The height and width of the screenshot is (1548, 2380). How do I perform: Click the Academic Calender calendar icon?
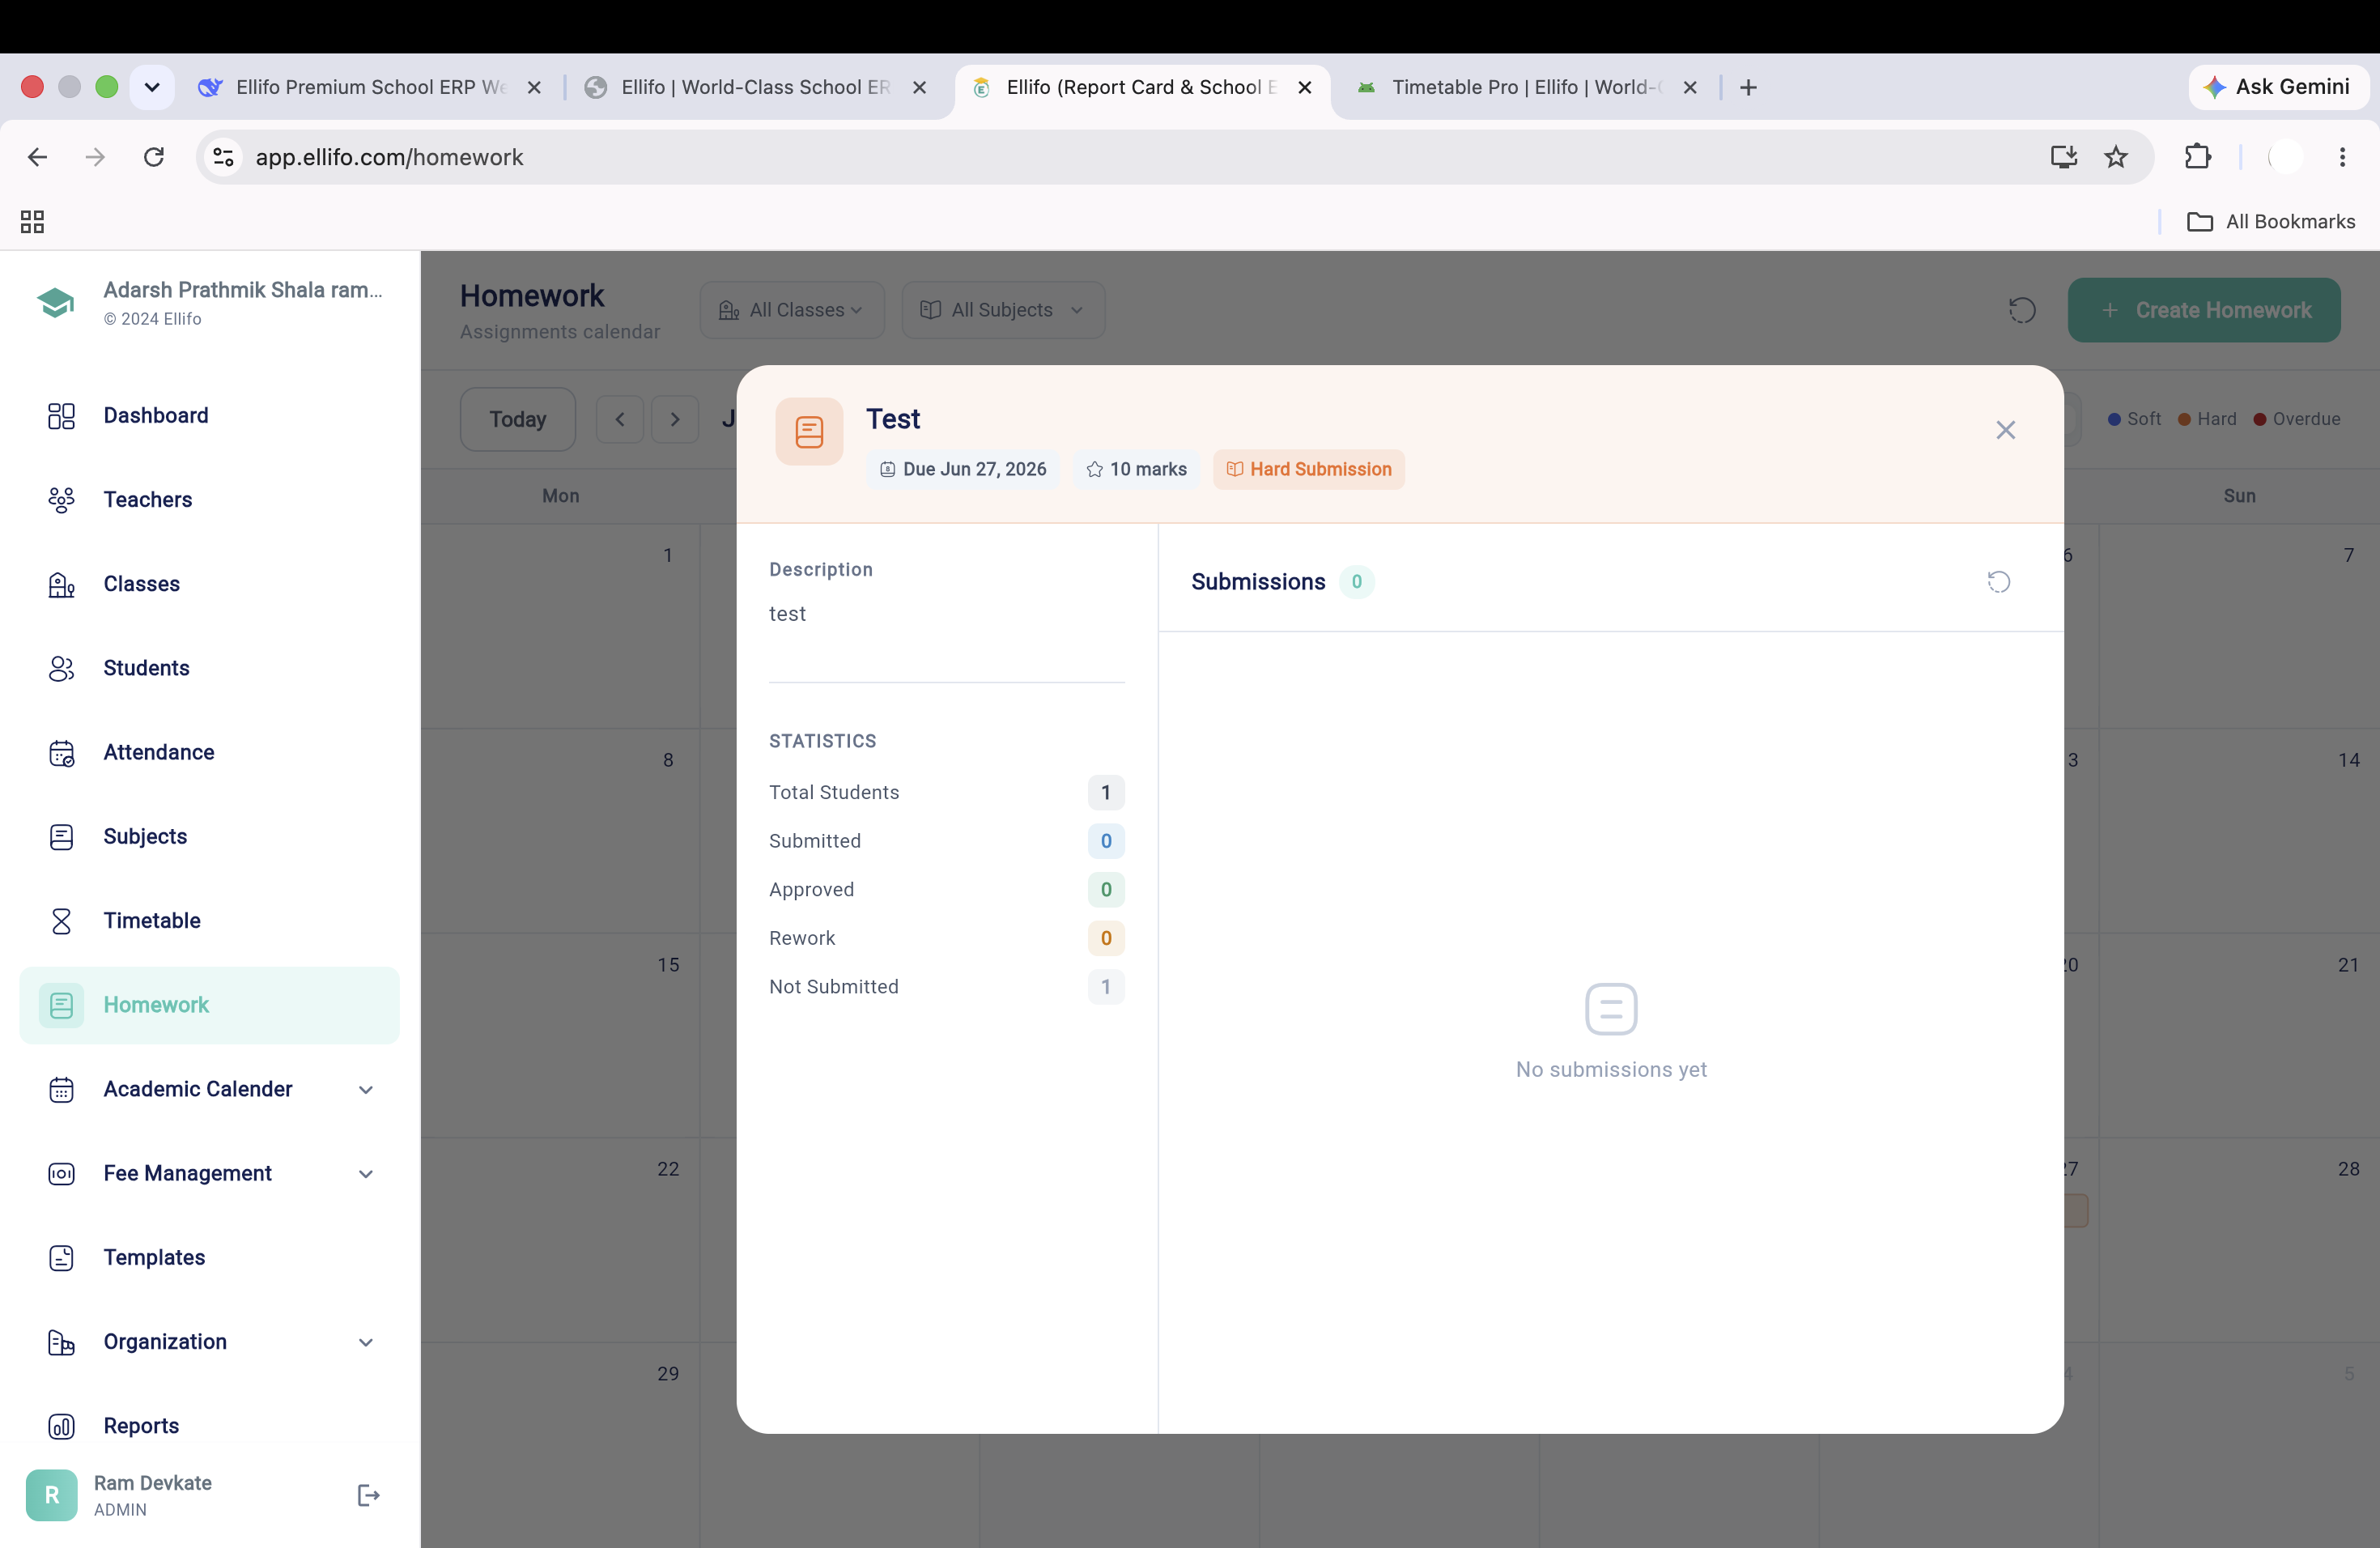click(61, 1089)
